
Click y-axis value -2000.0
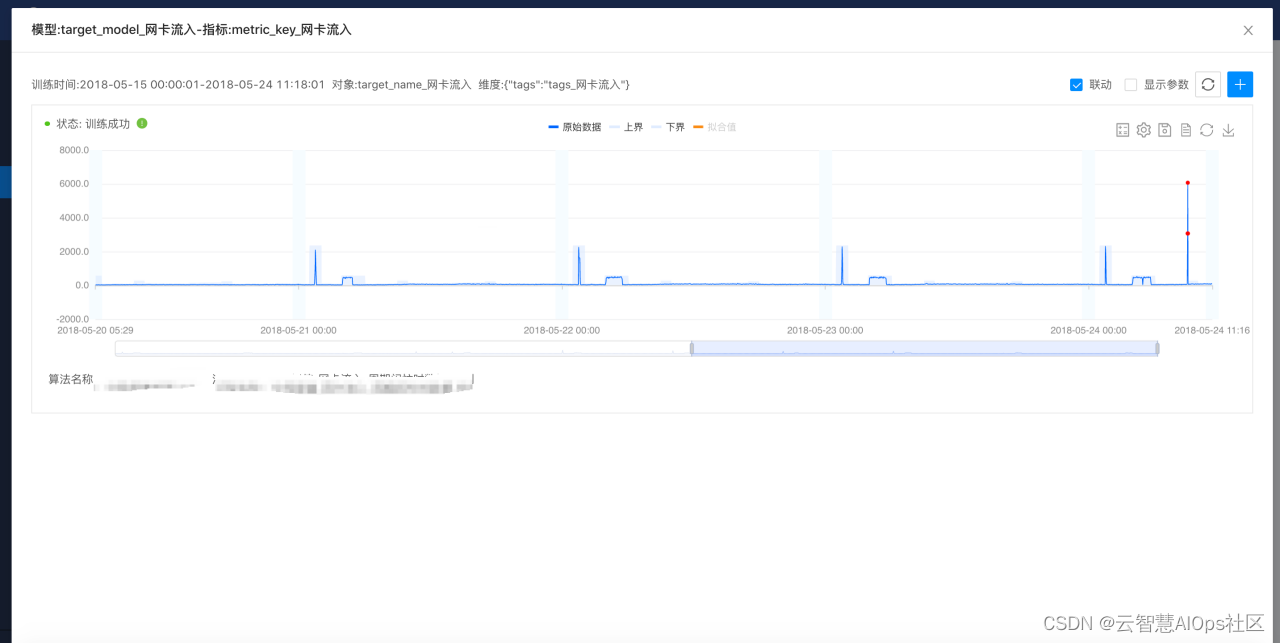click(x=72, y=319)
